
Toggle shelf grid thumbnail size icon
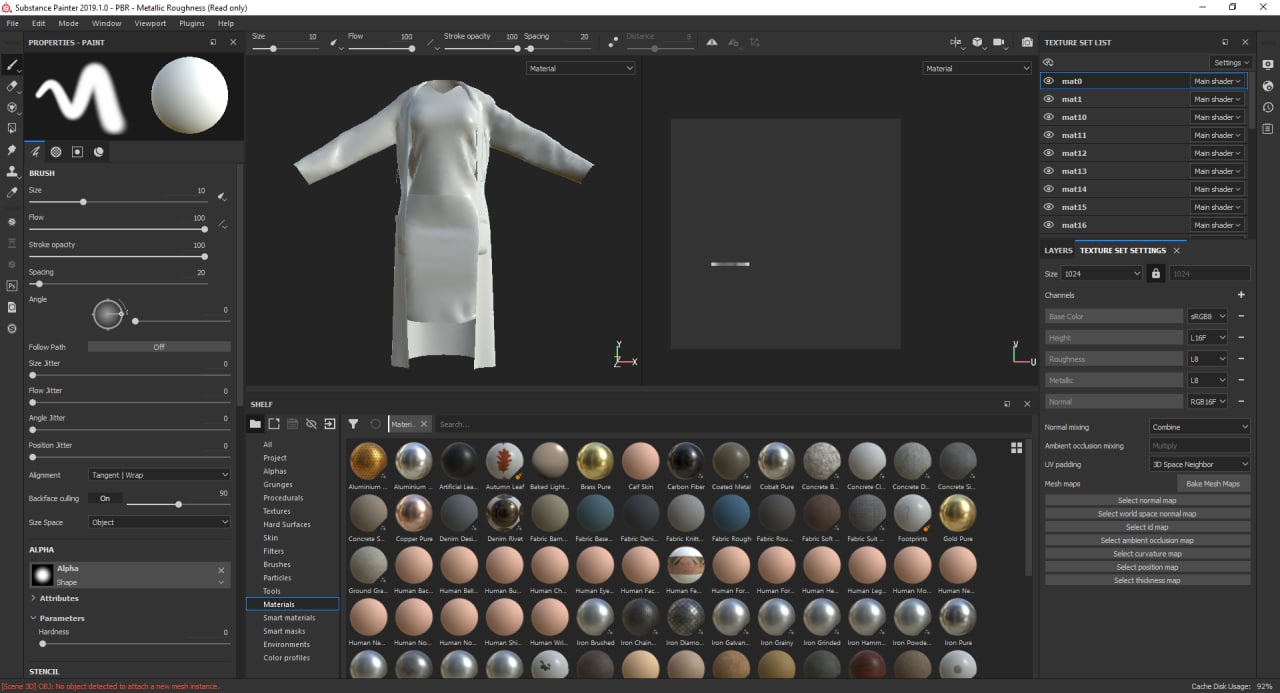pos(1017,448)
